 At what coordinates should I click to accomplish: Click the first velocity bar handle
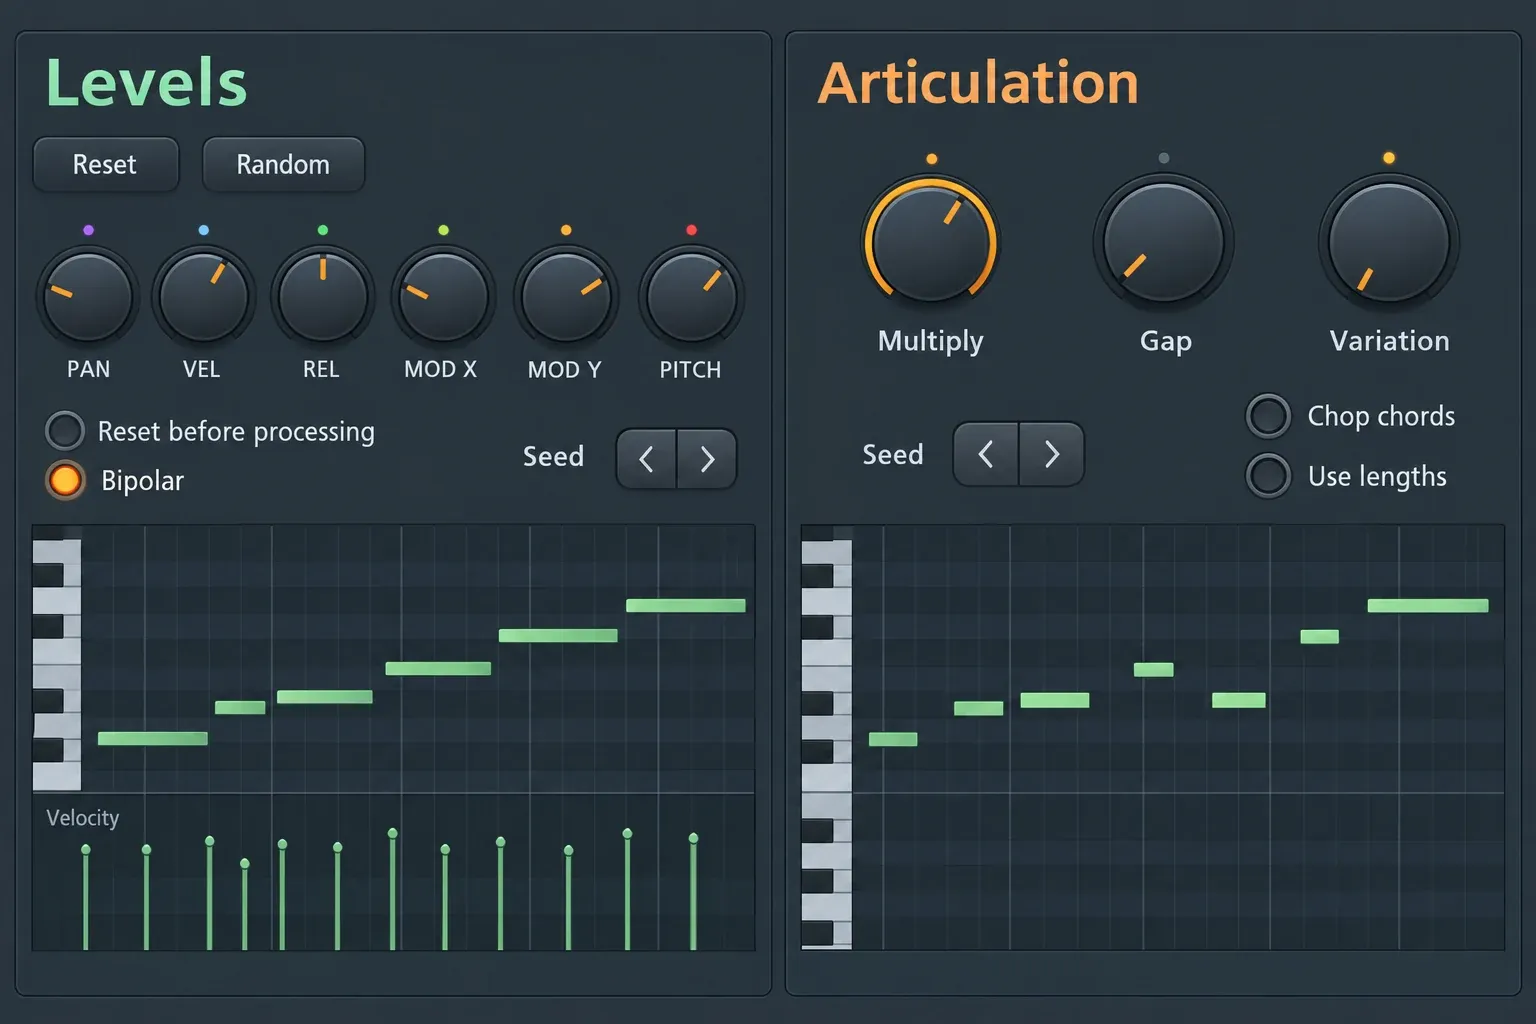pyautogui.click(x=86, y=849)
